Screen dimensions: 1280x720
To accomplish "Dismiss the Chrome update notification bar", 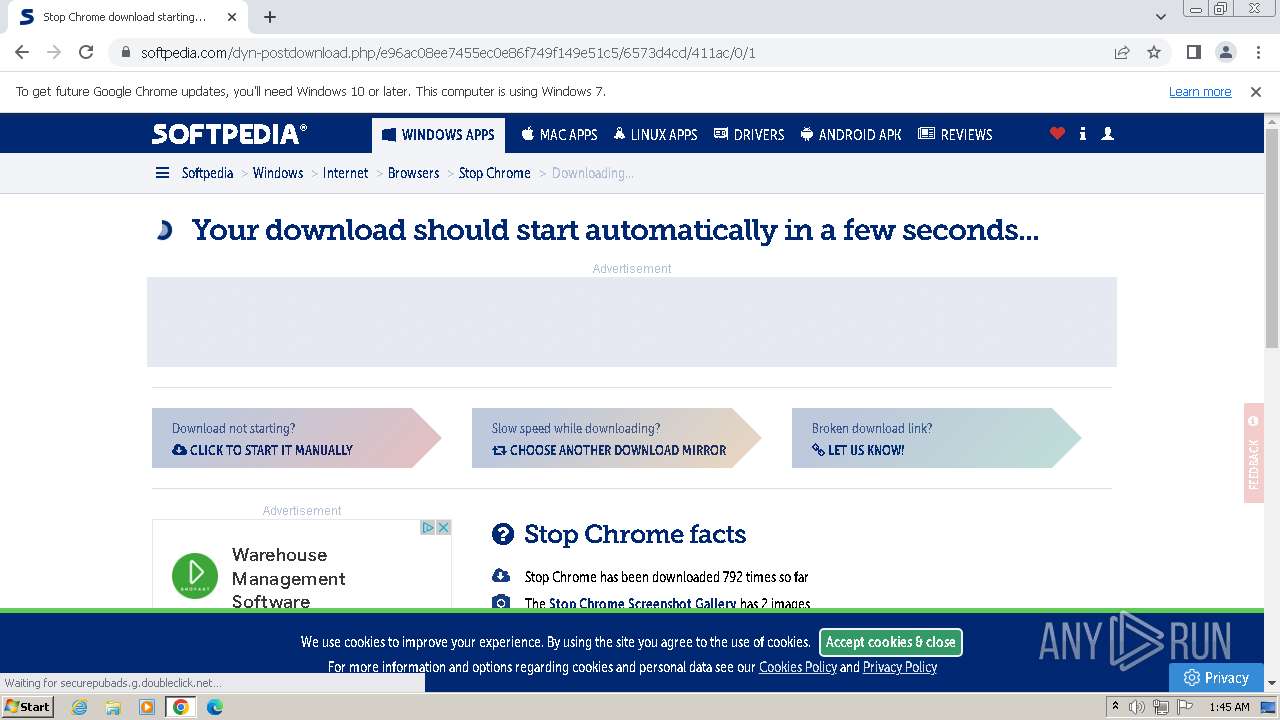I will click(1256, 92).
